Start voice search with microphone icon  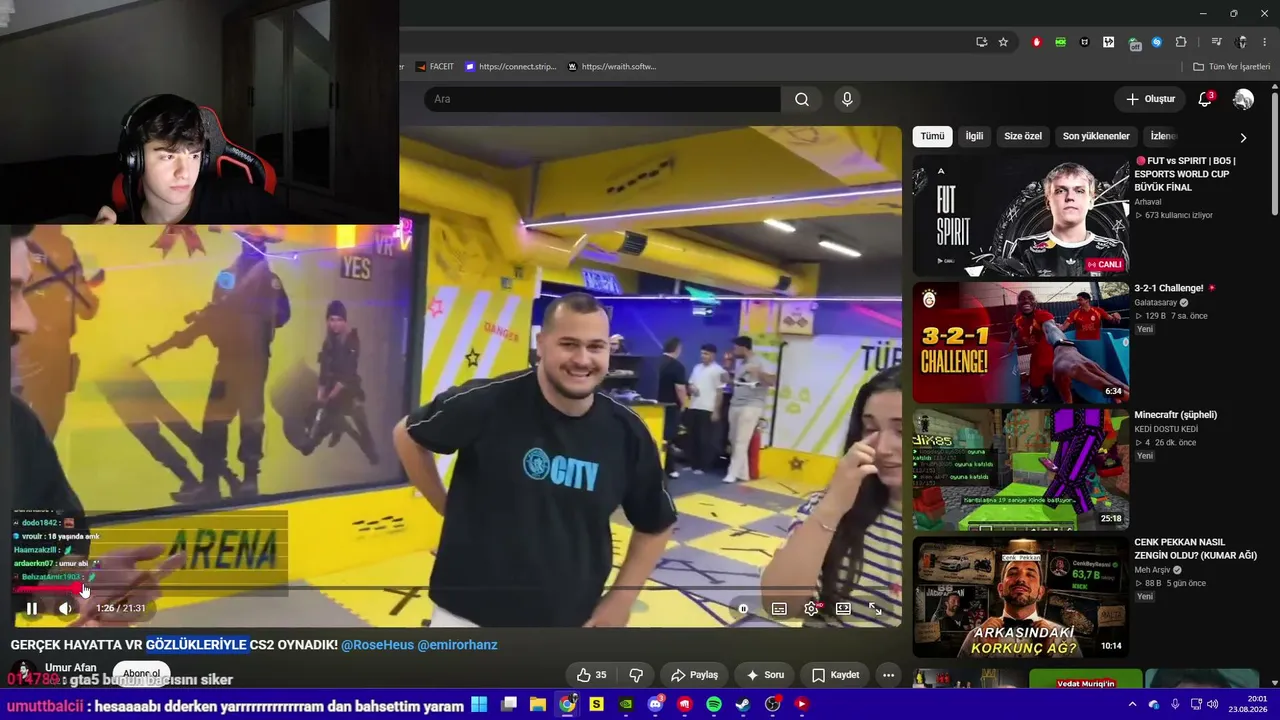847,99
